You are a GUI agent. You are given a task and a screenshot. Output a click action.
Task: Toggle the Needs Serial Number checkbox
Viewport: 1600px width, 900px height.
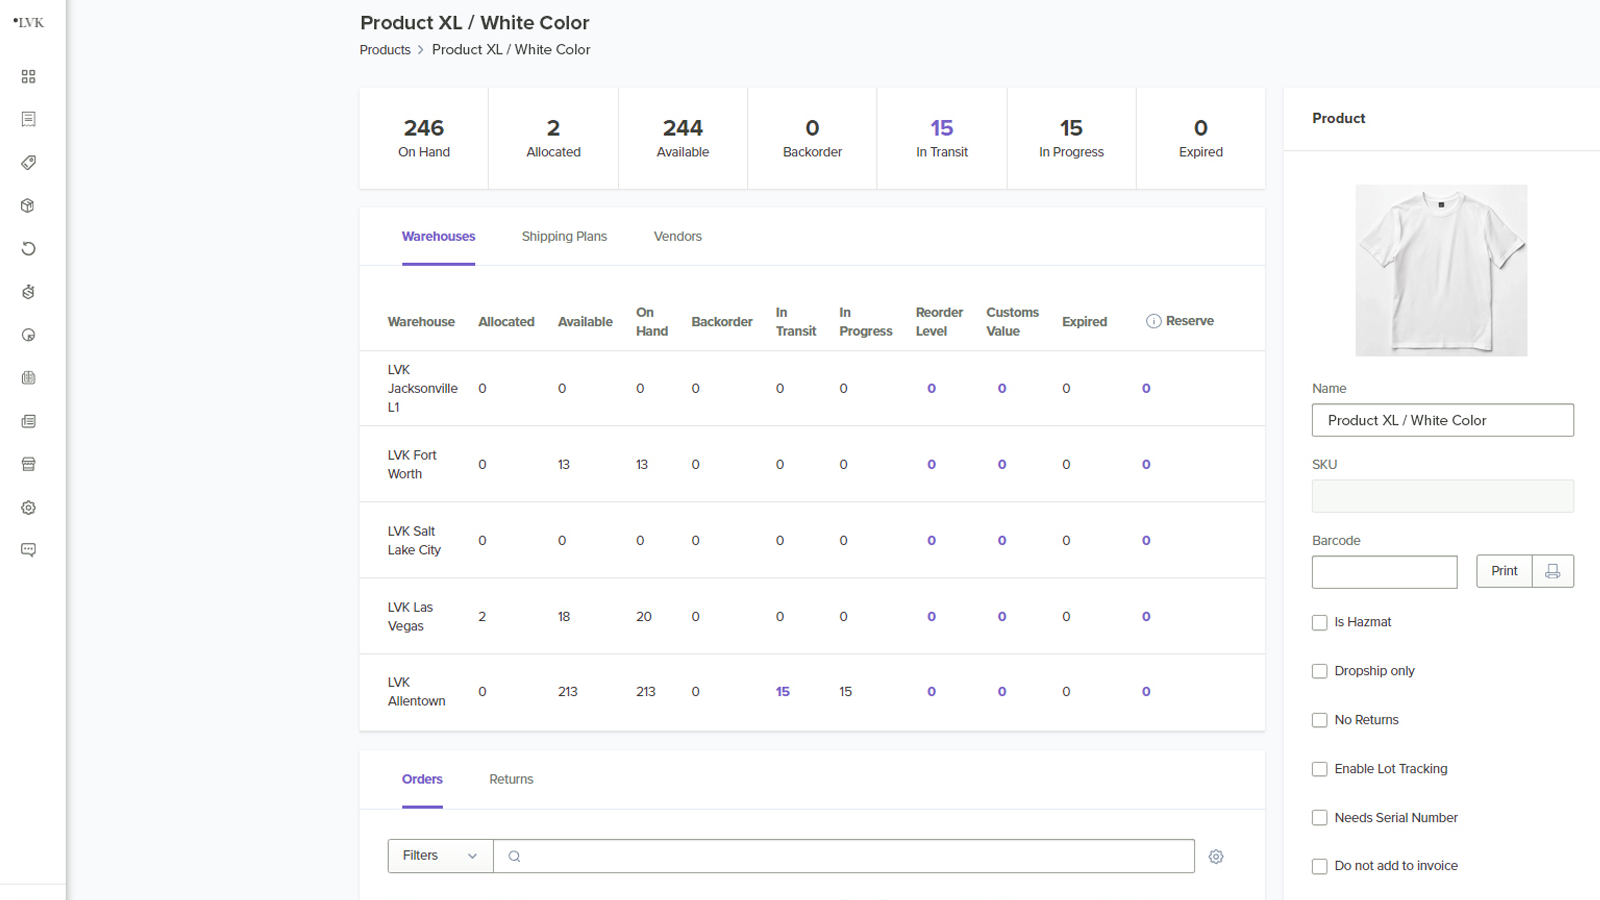(1320, 818)
